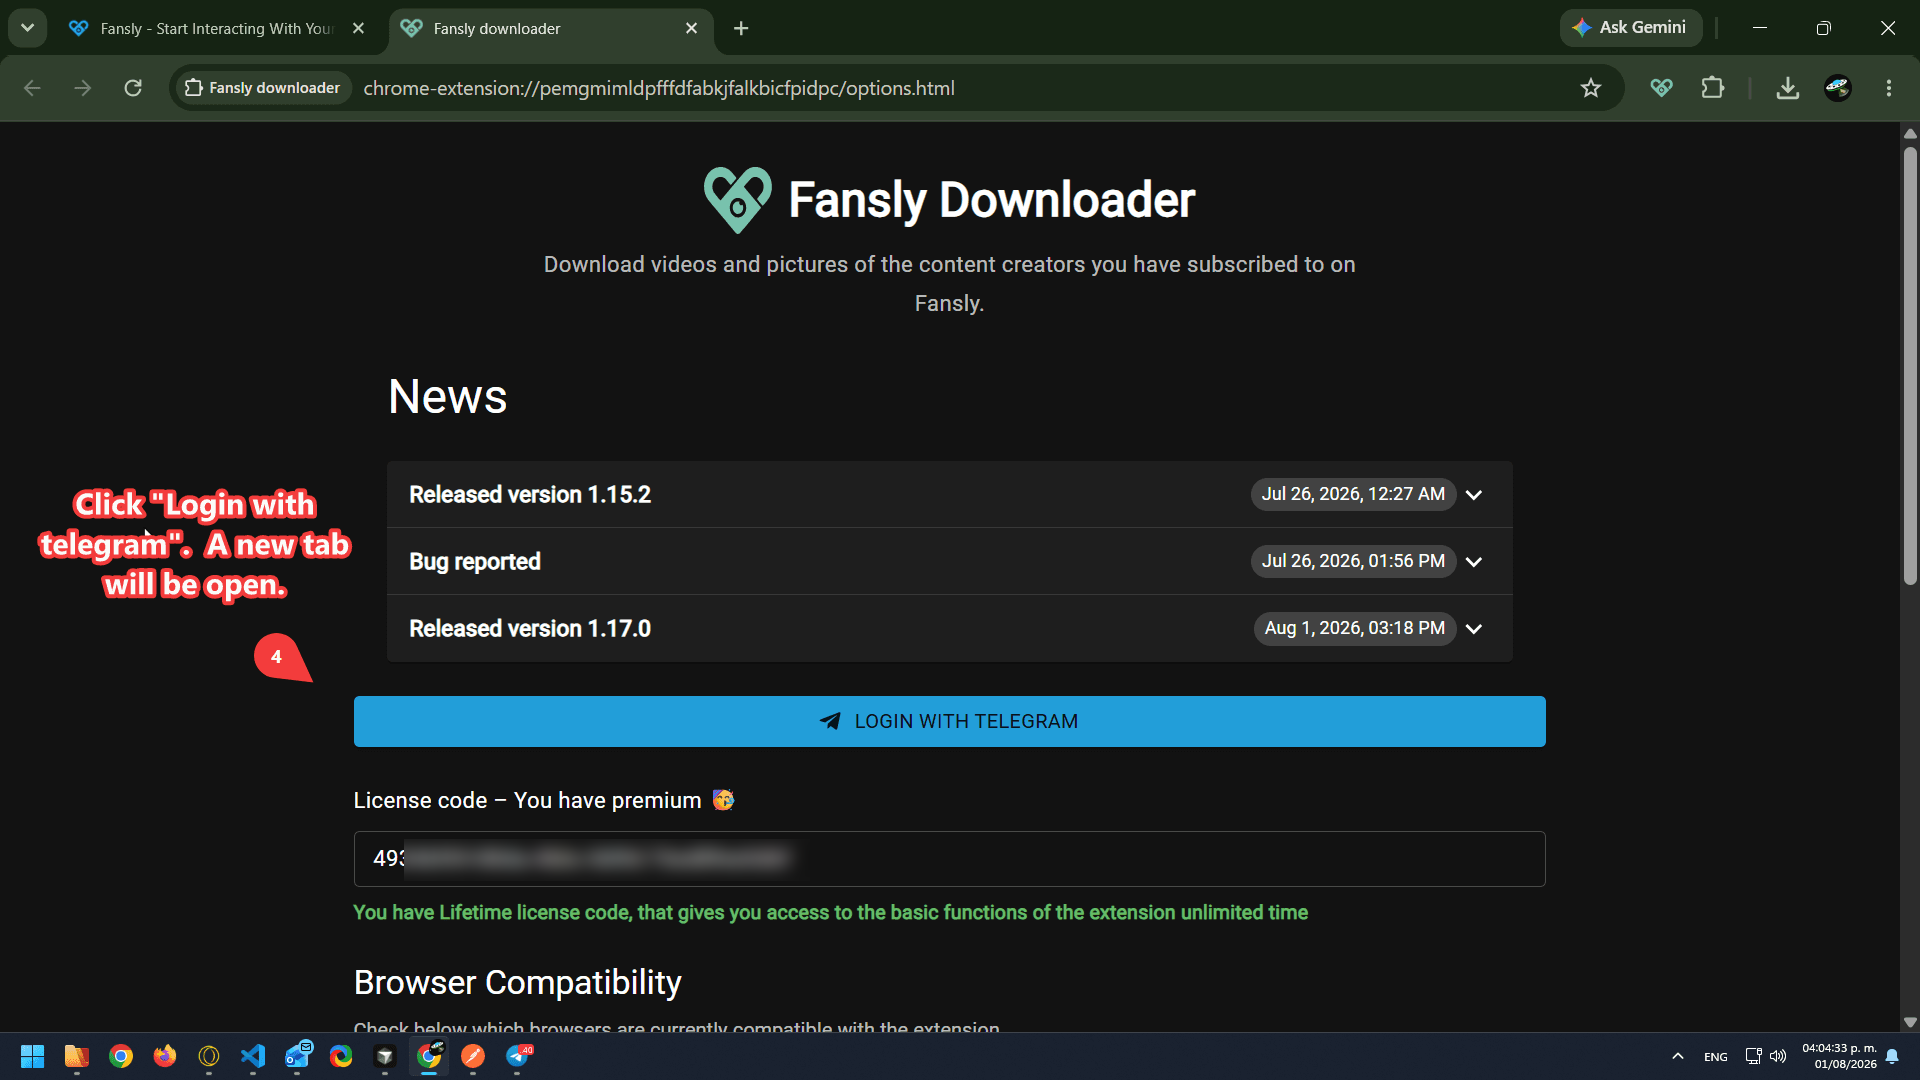The width and height of the screenshot is (1920, 1080).
Task: Switch to the active Chrome profile window in taskbar
Action: pyautogui.click(x=429, y=1056)
